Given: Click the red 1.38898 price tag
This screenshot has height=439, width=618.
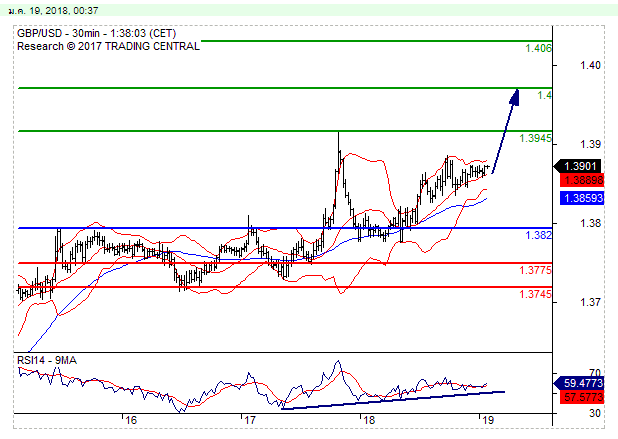Looking at the screenshot, I should click(x=582, y=180).
